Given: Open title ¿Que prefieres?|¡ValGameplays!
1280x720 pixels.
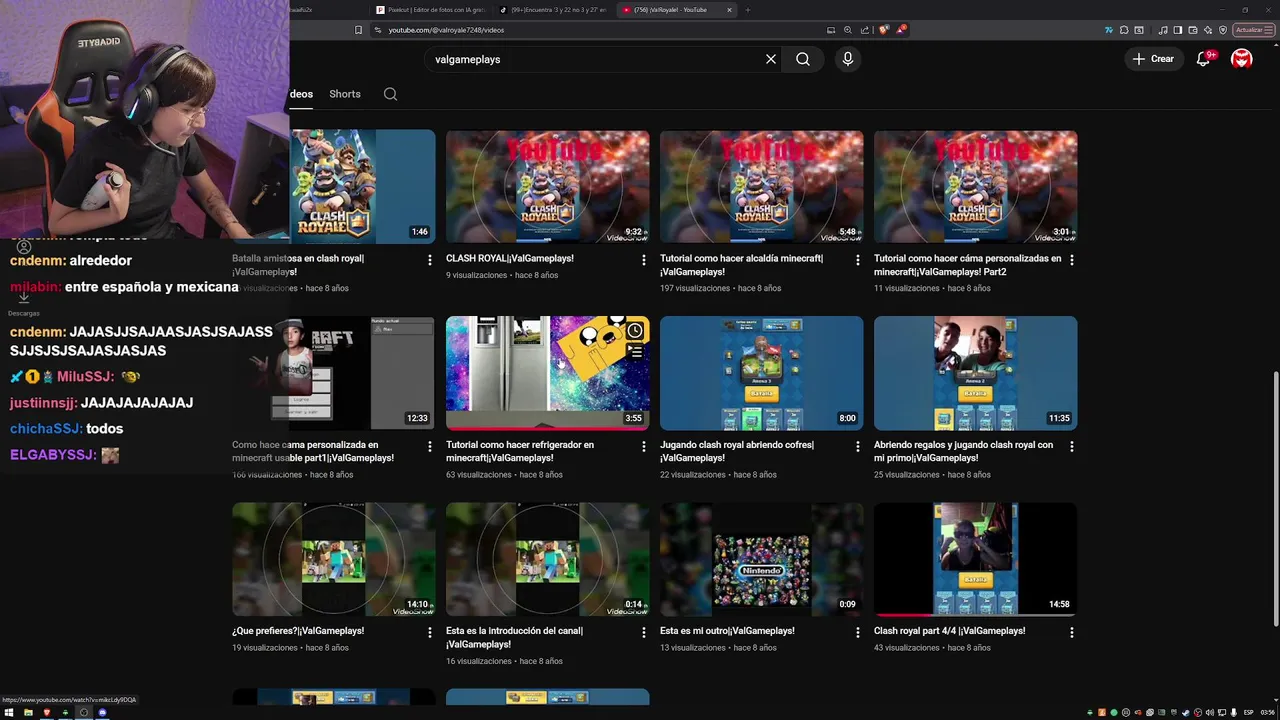Looking at the screenshot, I should point(298,631).
